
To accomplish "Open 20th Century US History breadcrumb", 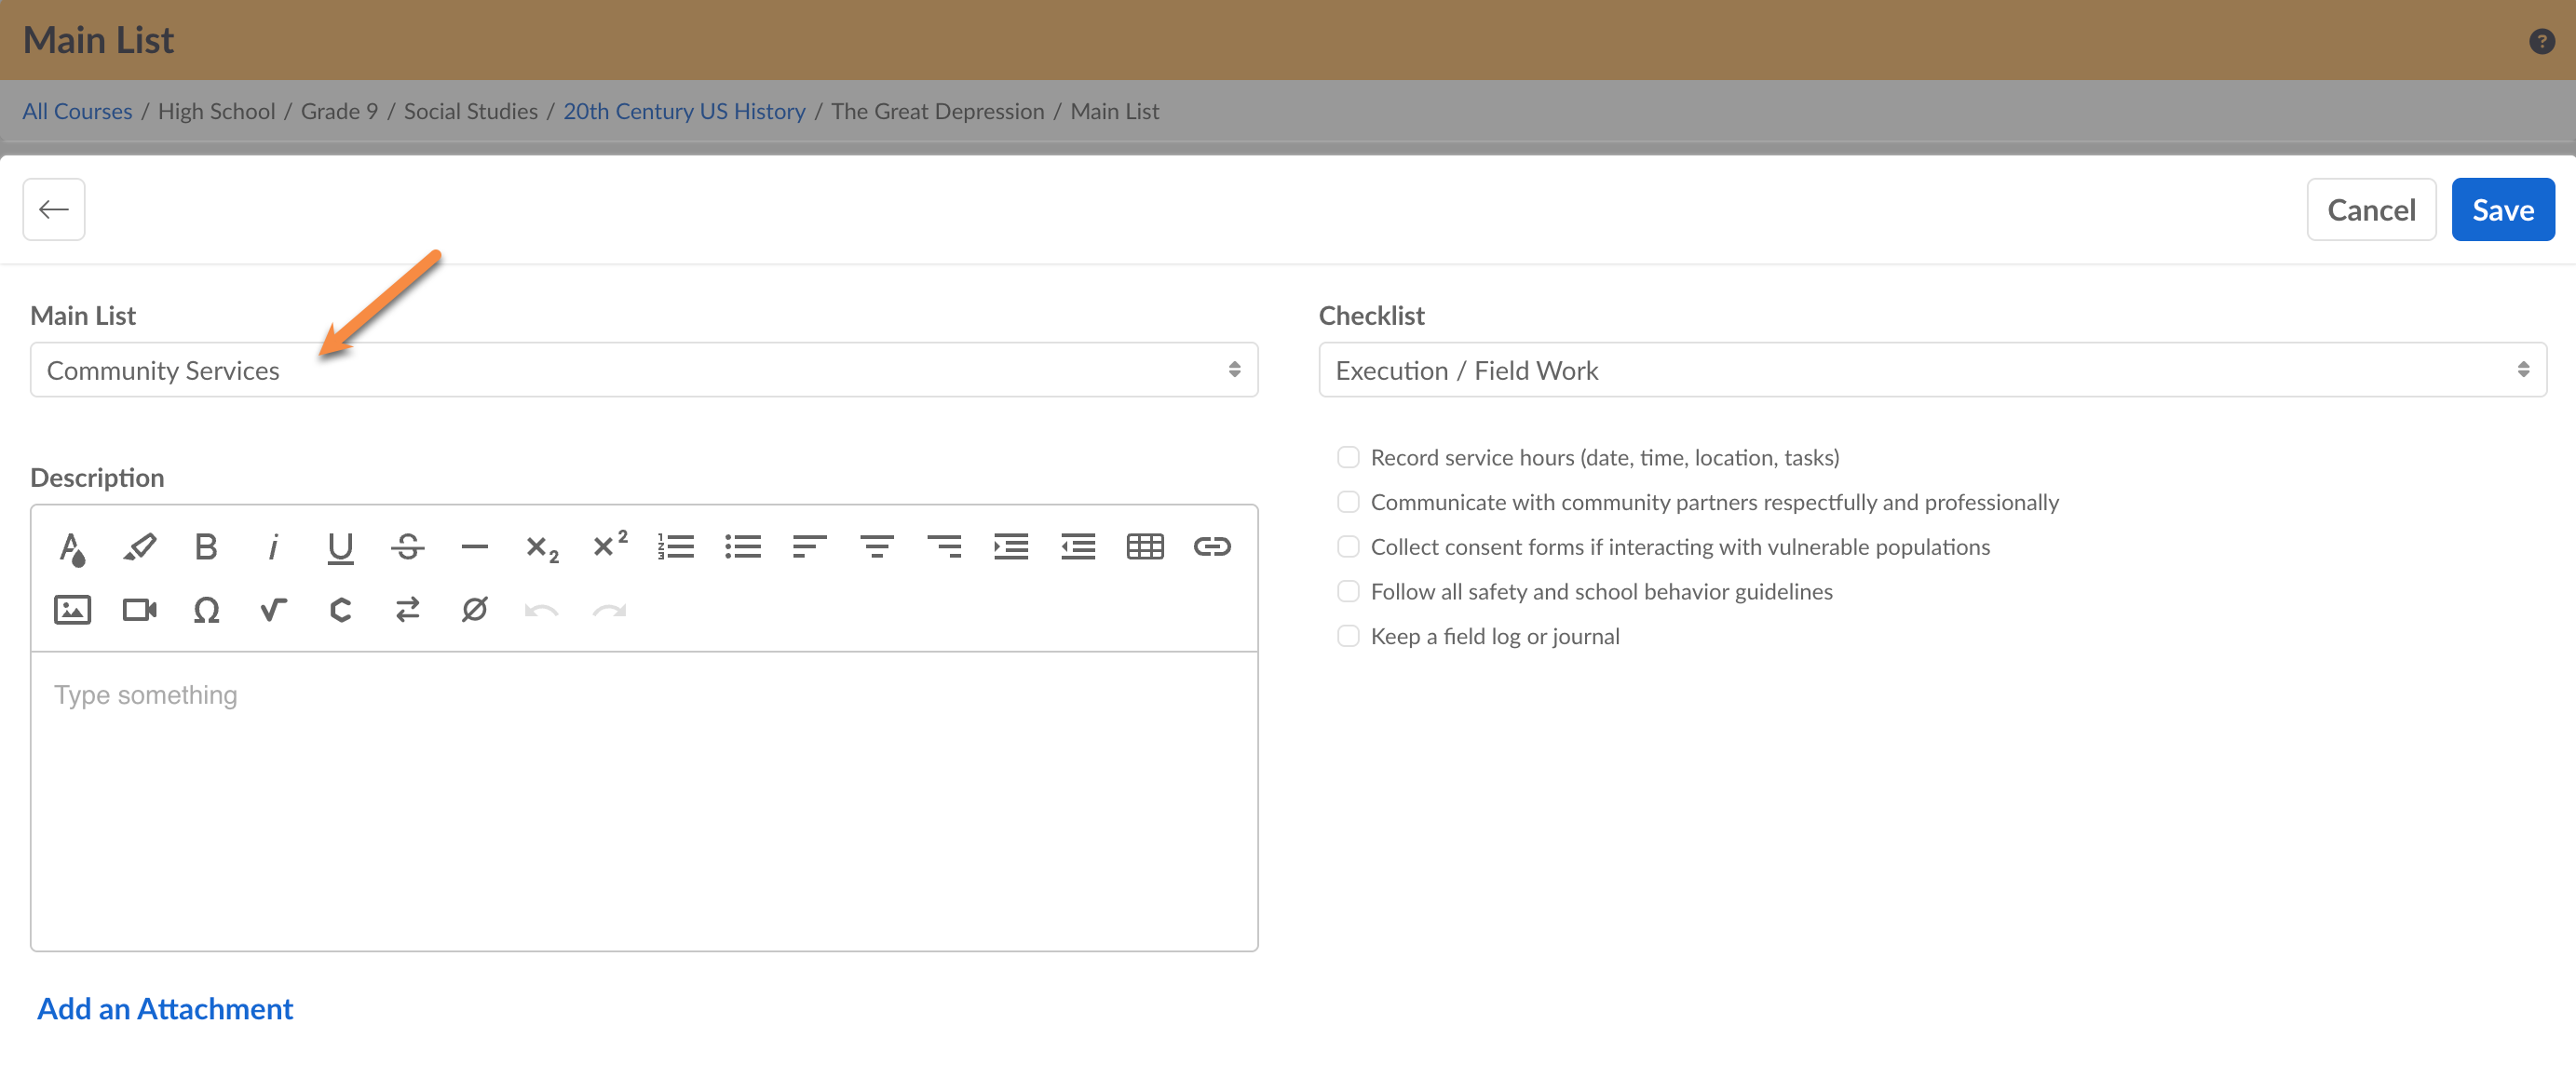I will coord(683,111).
